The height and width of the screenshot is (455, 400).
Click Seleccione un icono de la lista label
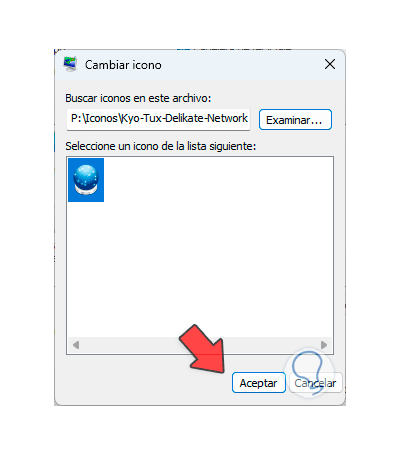(161, 146)
